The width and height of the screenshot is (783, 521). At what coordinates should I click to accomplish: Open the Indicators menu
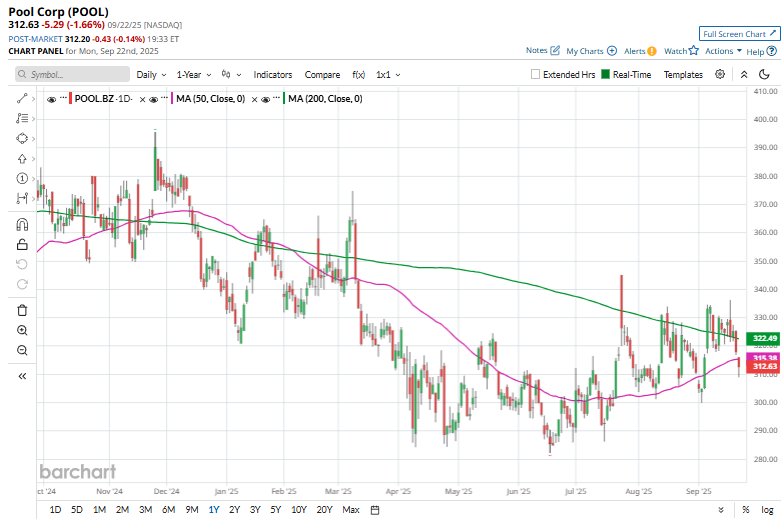(x=273, y=74)
